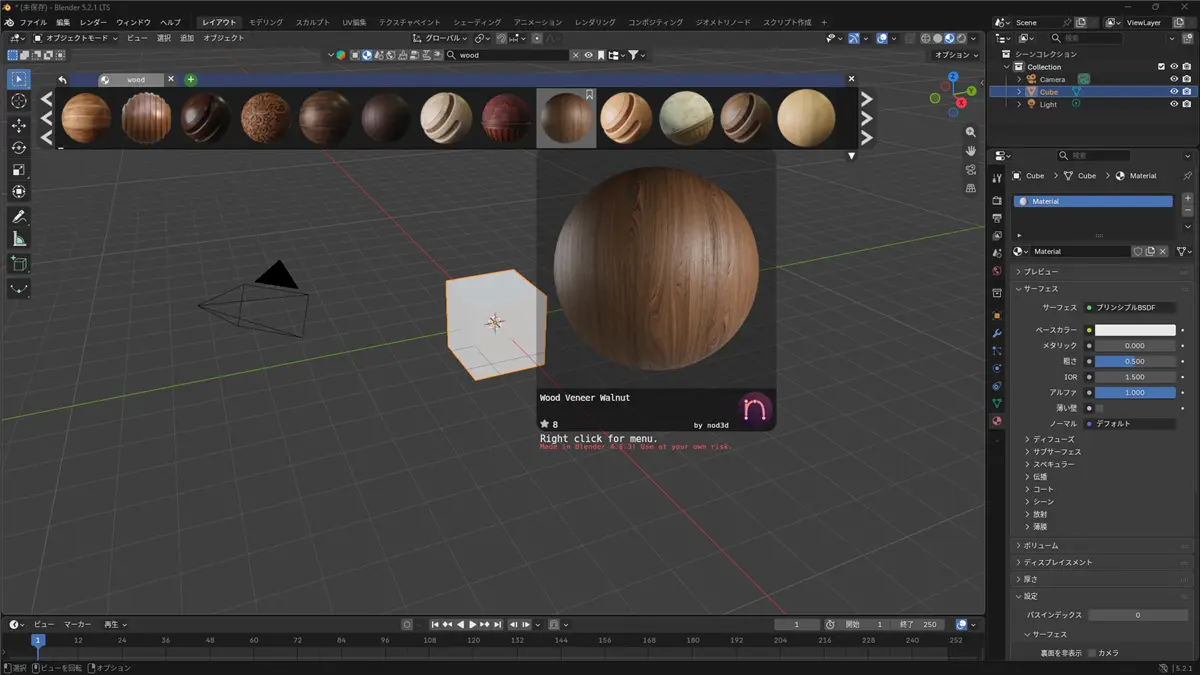Click the back arrow in asset bar

coord(62,79)
